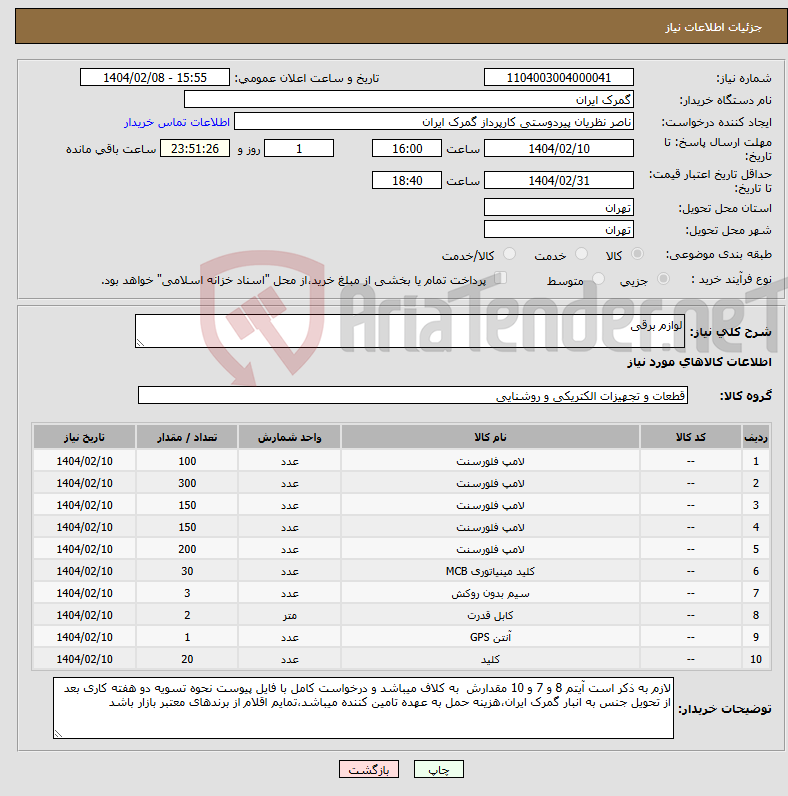The height and width of the screenshot is (796, 788).
Task: Click the ردیف column header
Action: [x=756, y=437]
